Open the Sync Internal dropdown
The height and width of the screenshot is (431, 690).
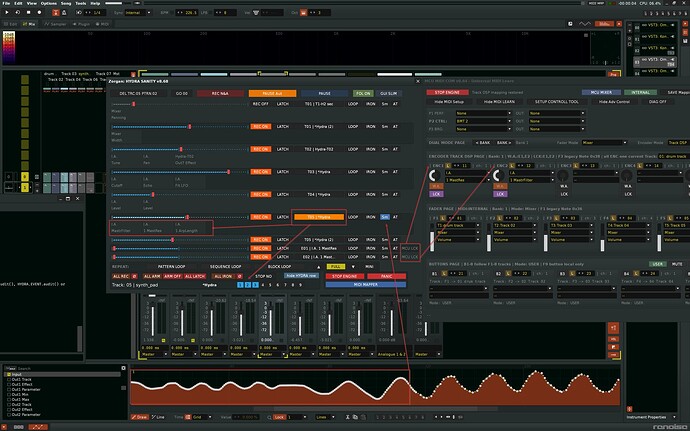(x=138, y=13)
